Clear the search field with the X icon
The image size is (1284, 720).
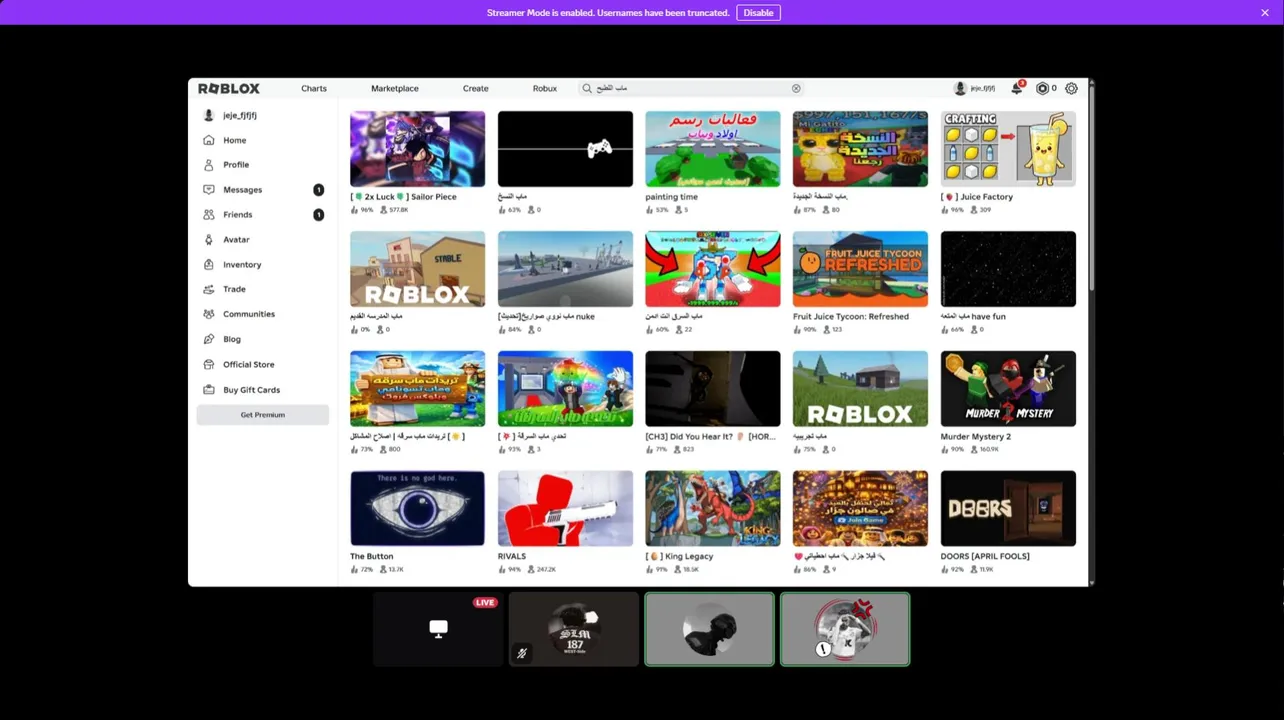[796, 88]
